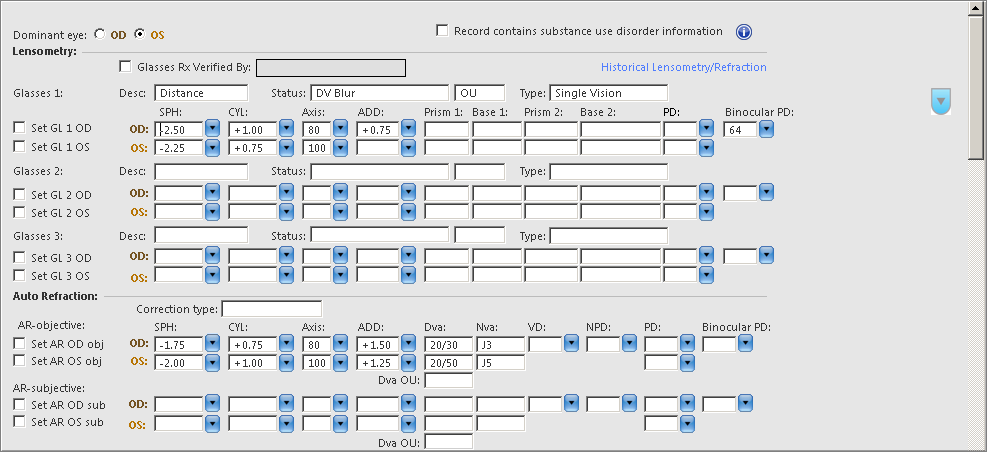Screen dimensions: 987x452
Task: Open Glasses 1 OD SPH dropdown
Action: 212,129
